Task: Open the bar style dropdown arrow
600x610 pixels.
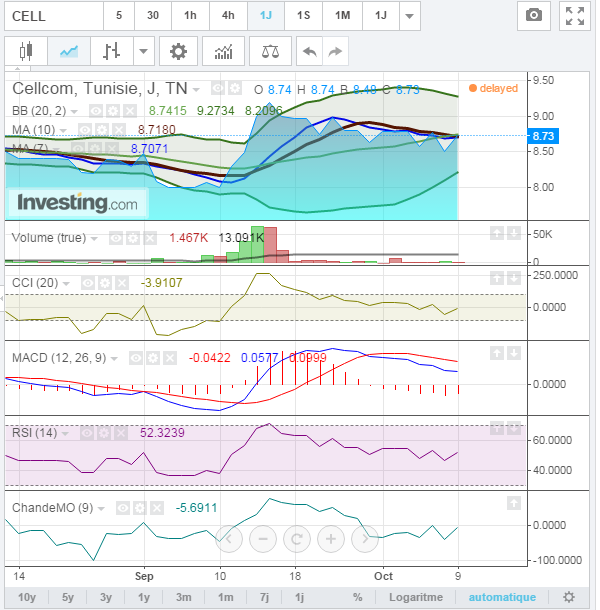Action: pos(145,51)
